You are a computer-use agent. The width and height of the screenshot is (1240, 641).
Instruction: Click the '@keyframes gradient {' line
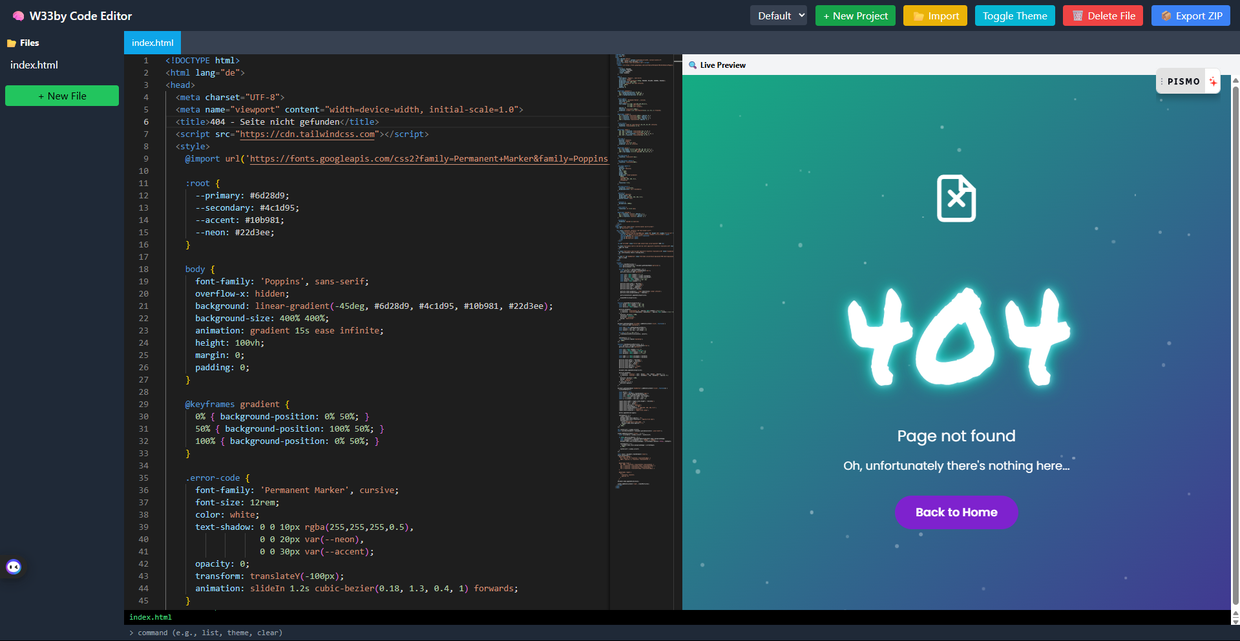point(237,404)
